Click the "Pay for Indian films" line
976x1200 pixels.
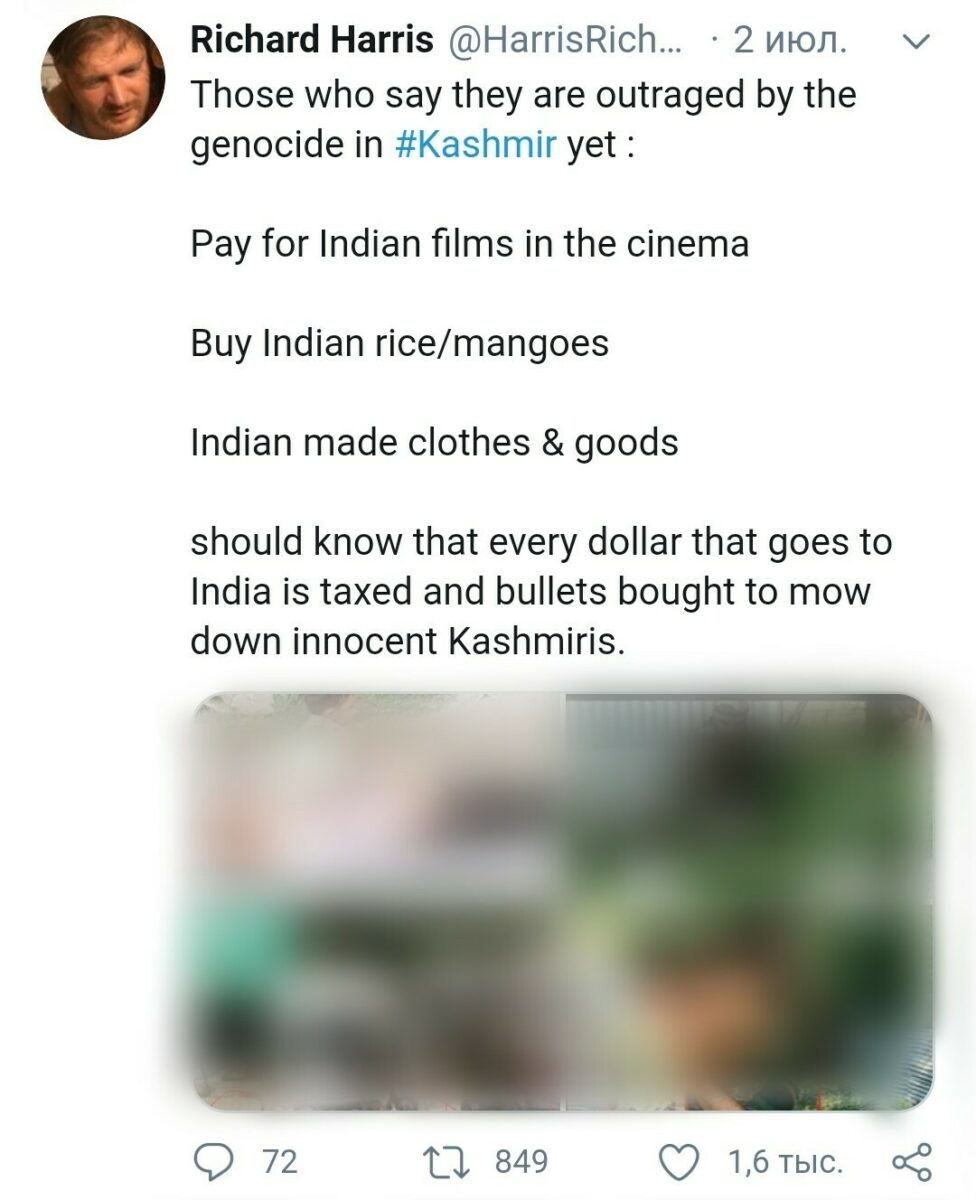(469, 244)
